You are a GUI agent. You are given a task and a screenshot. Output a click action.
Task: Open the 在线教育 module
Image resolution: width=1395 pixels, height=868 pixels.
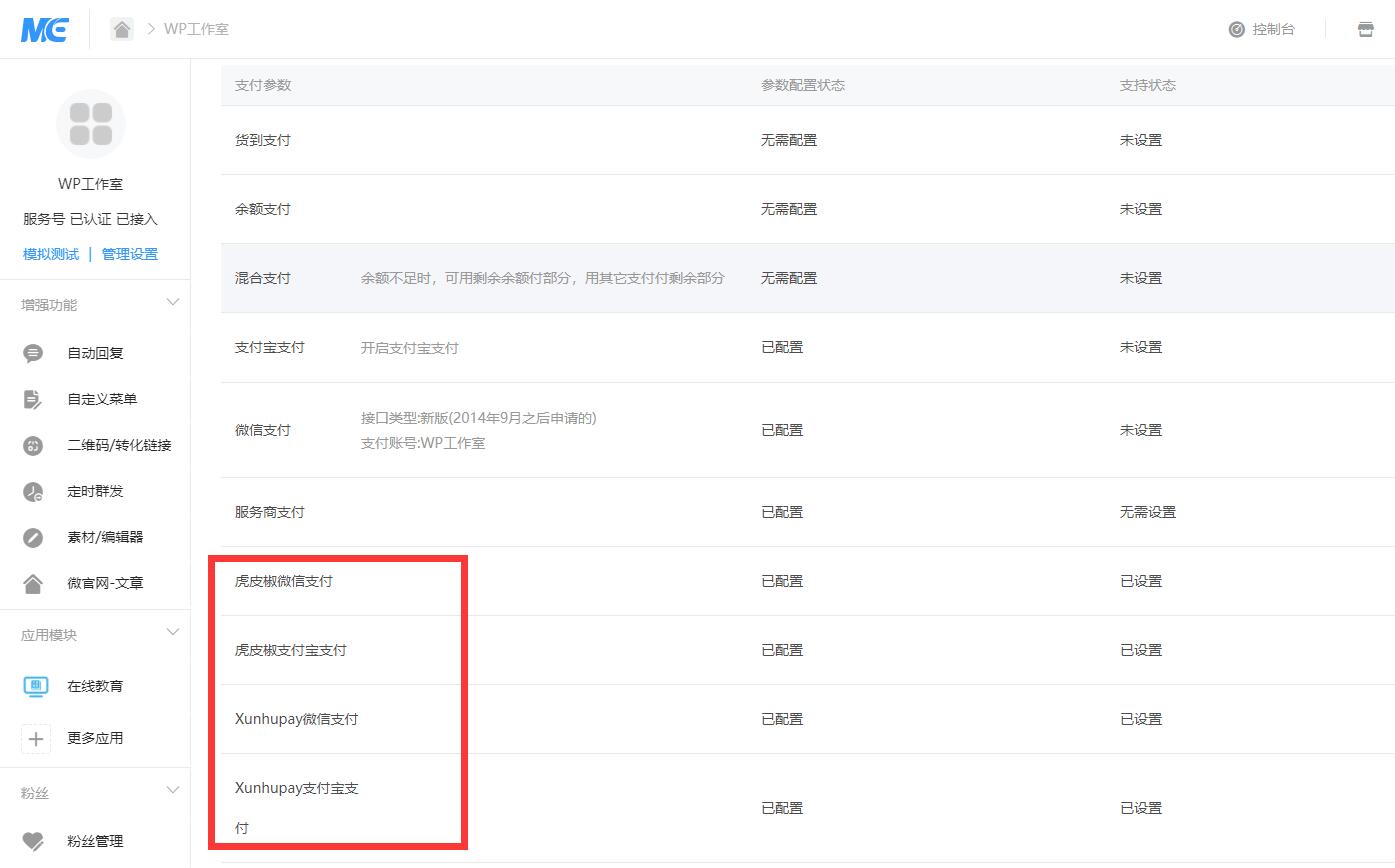click(x=95, y=686)
